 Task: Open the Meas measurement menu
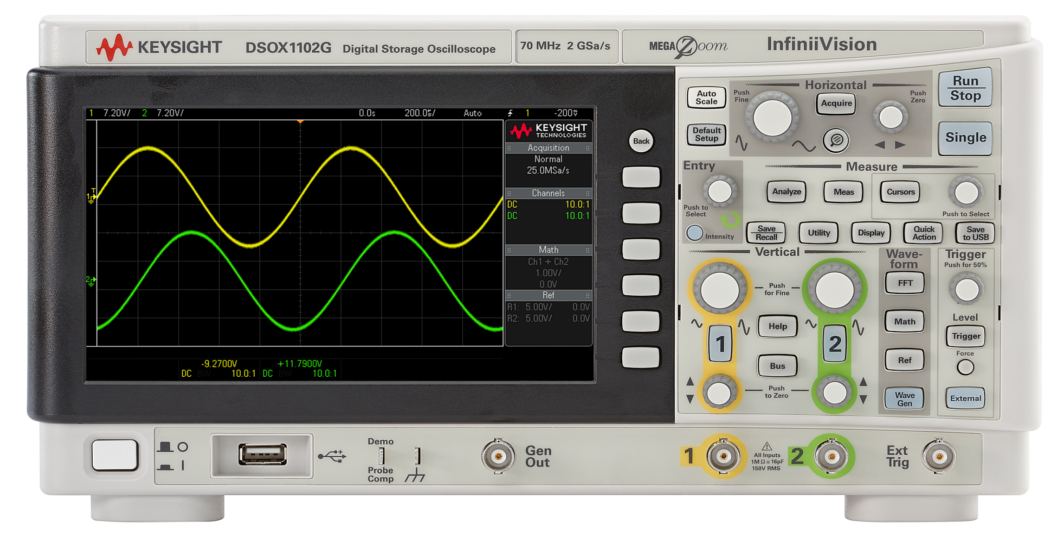(844, 192)
